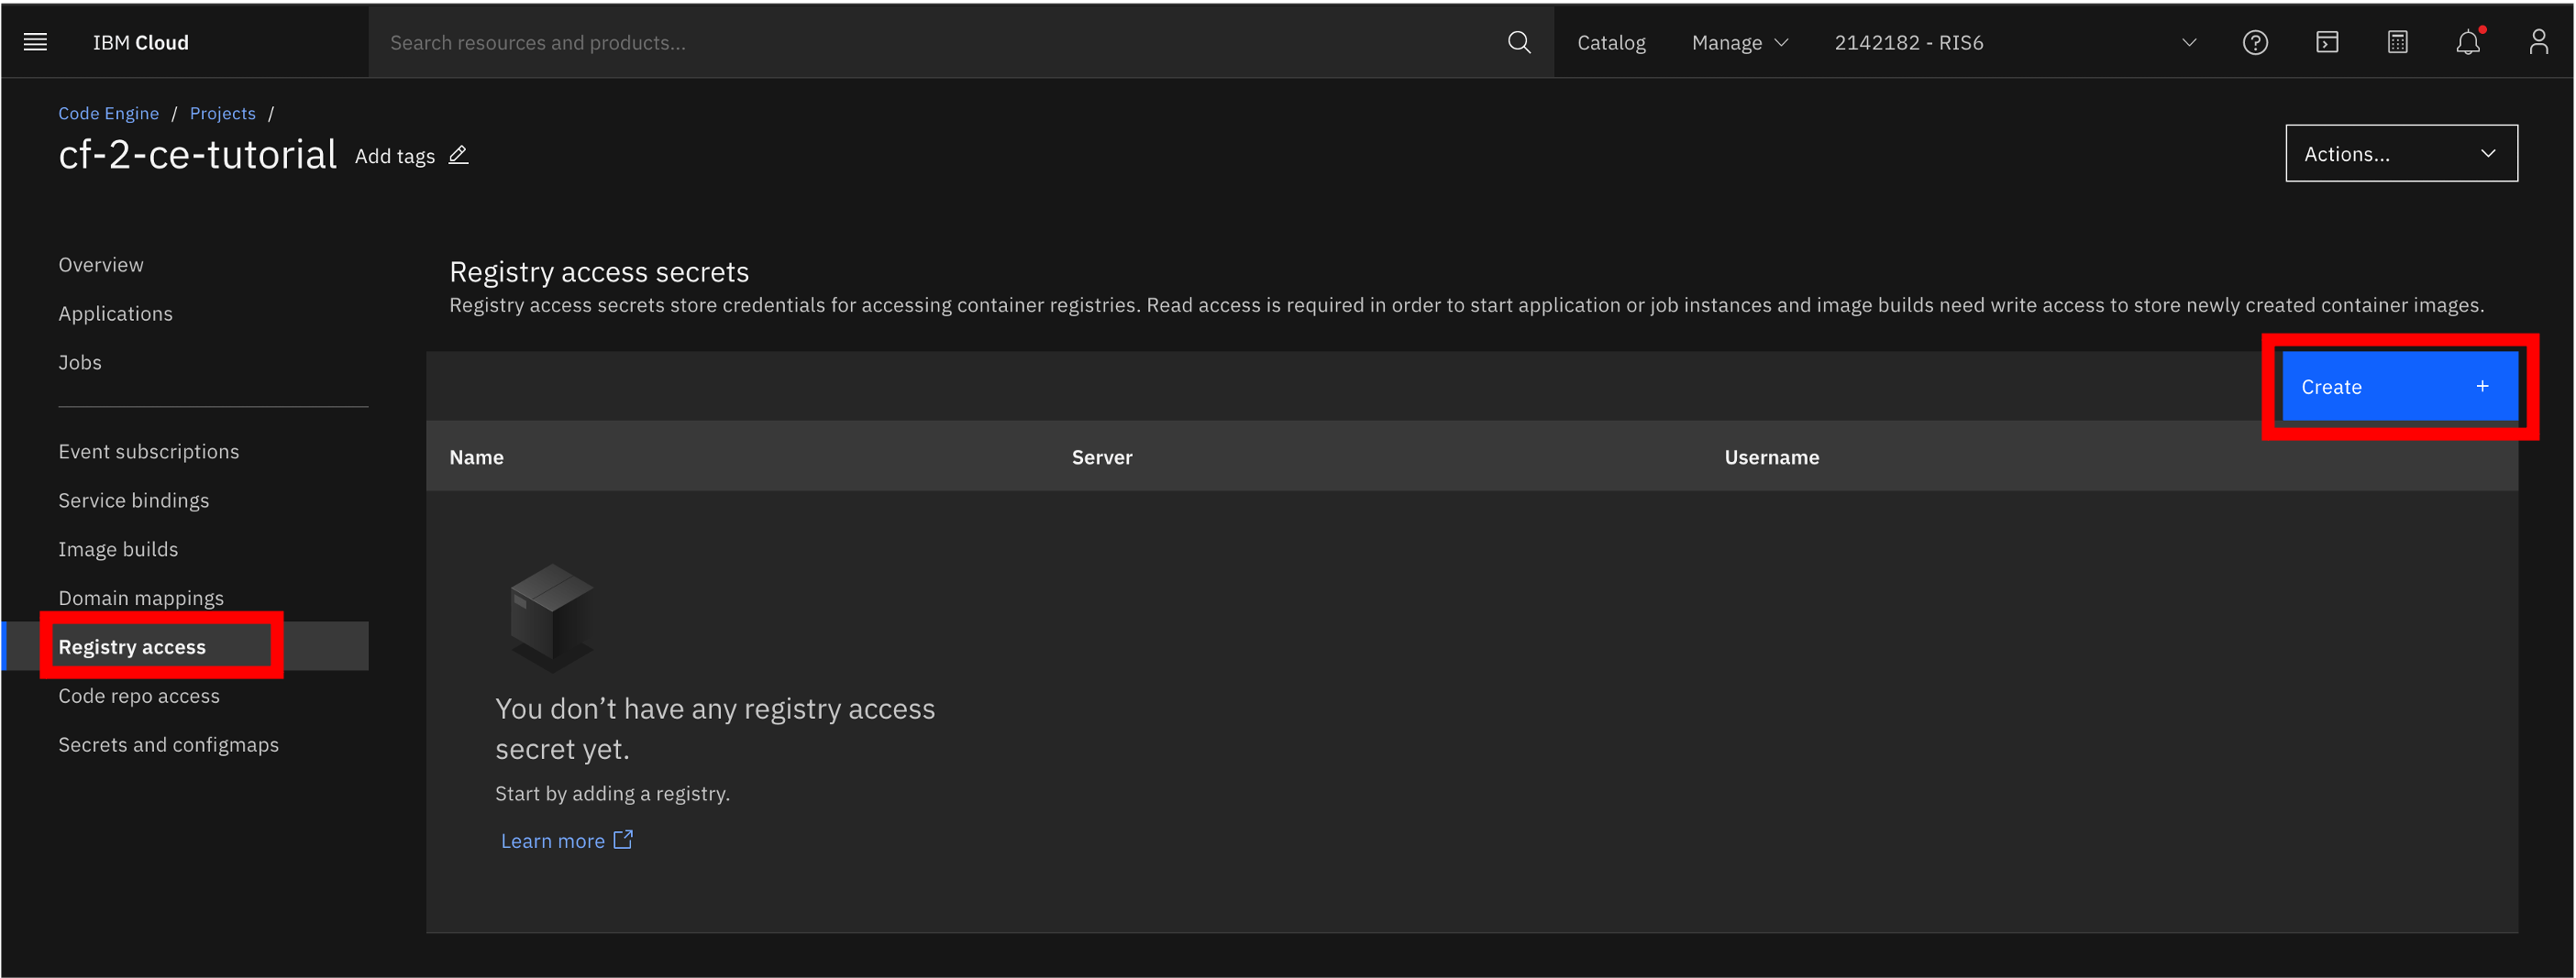Open the user profile avatar icon
The image size is (2576, 978).
[x=2538, y=42]
